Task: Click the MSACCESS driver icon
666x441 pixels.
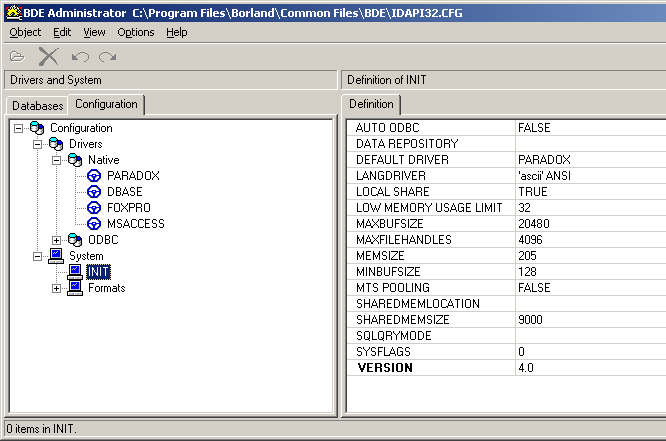Action: coord(94,224)
